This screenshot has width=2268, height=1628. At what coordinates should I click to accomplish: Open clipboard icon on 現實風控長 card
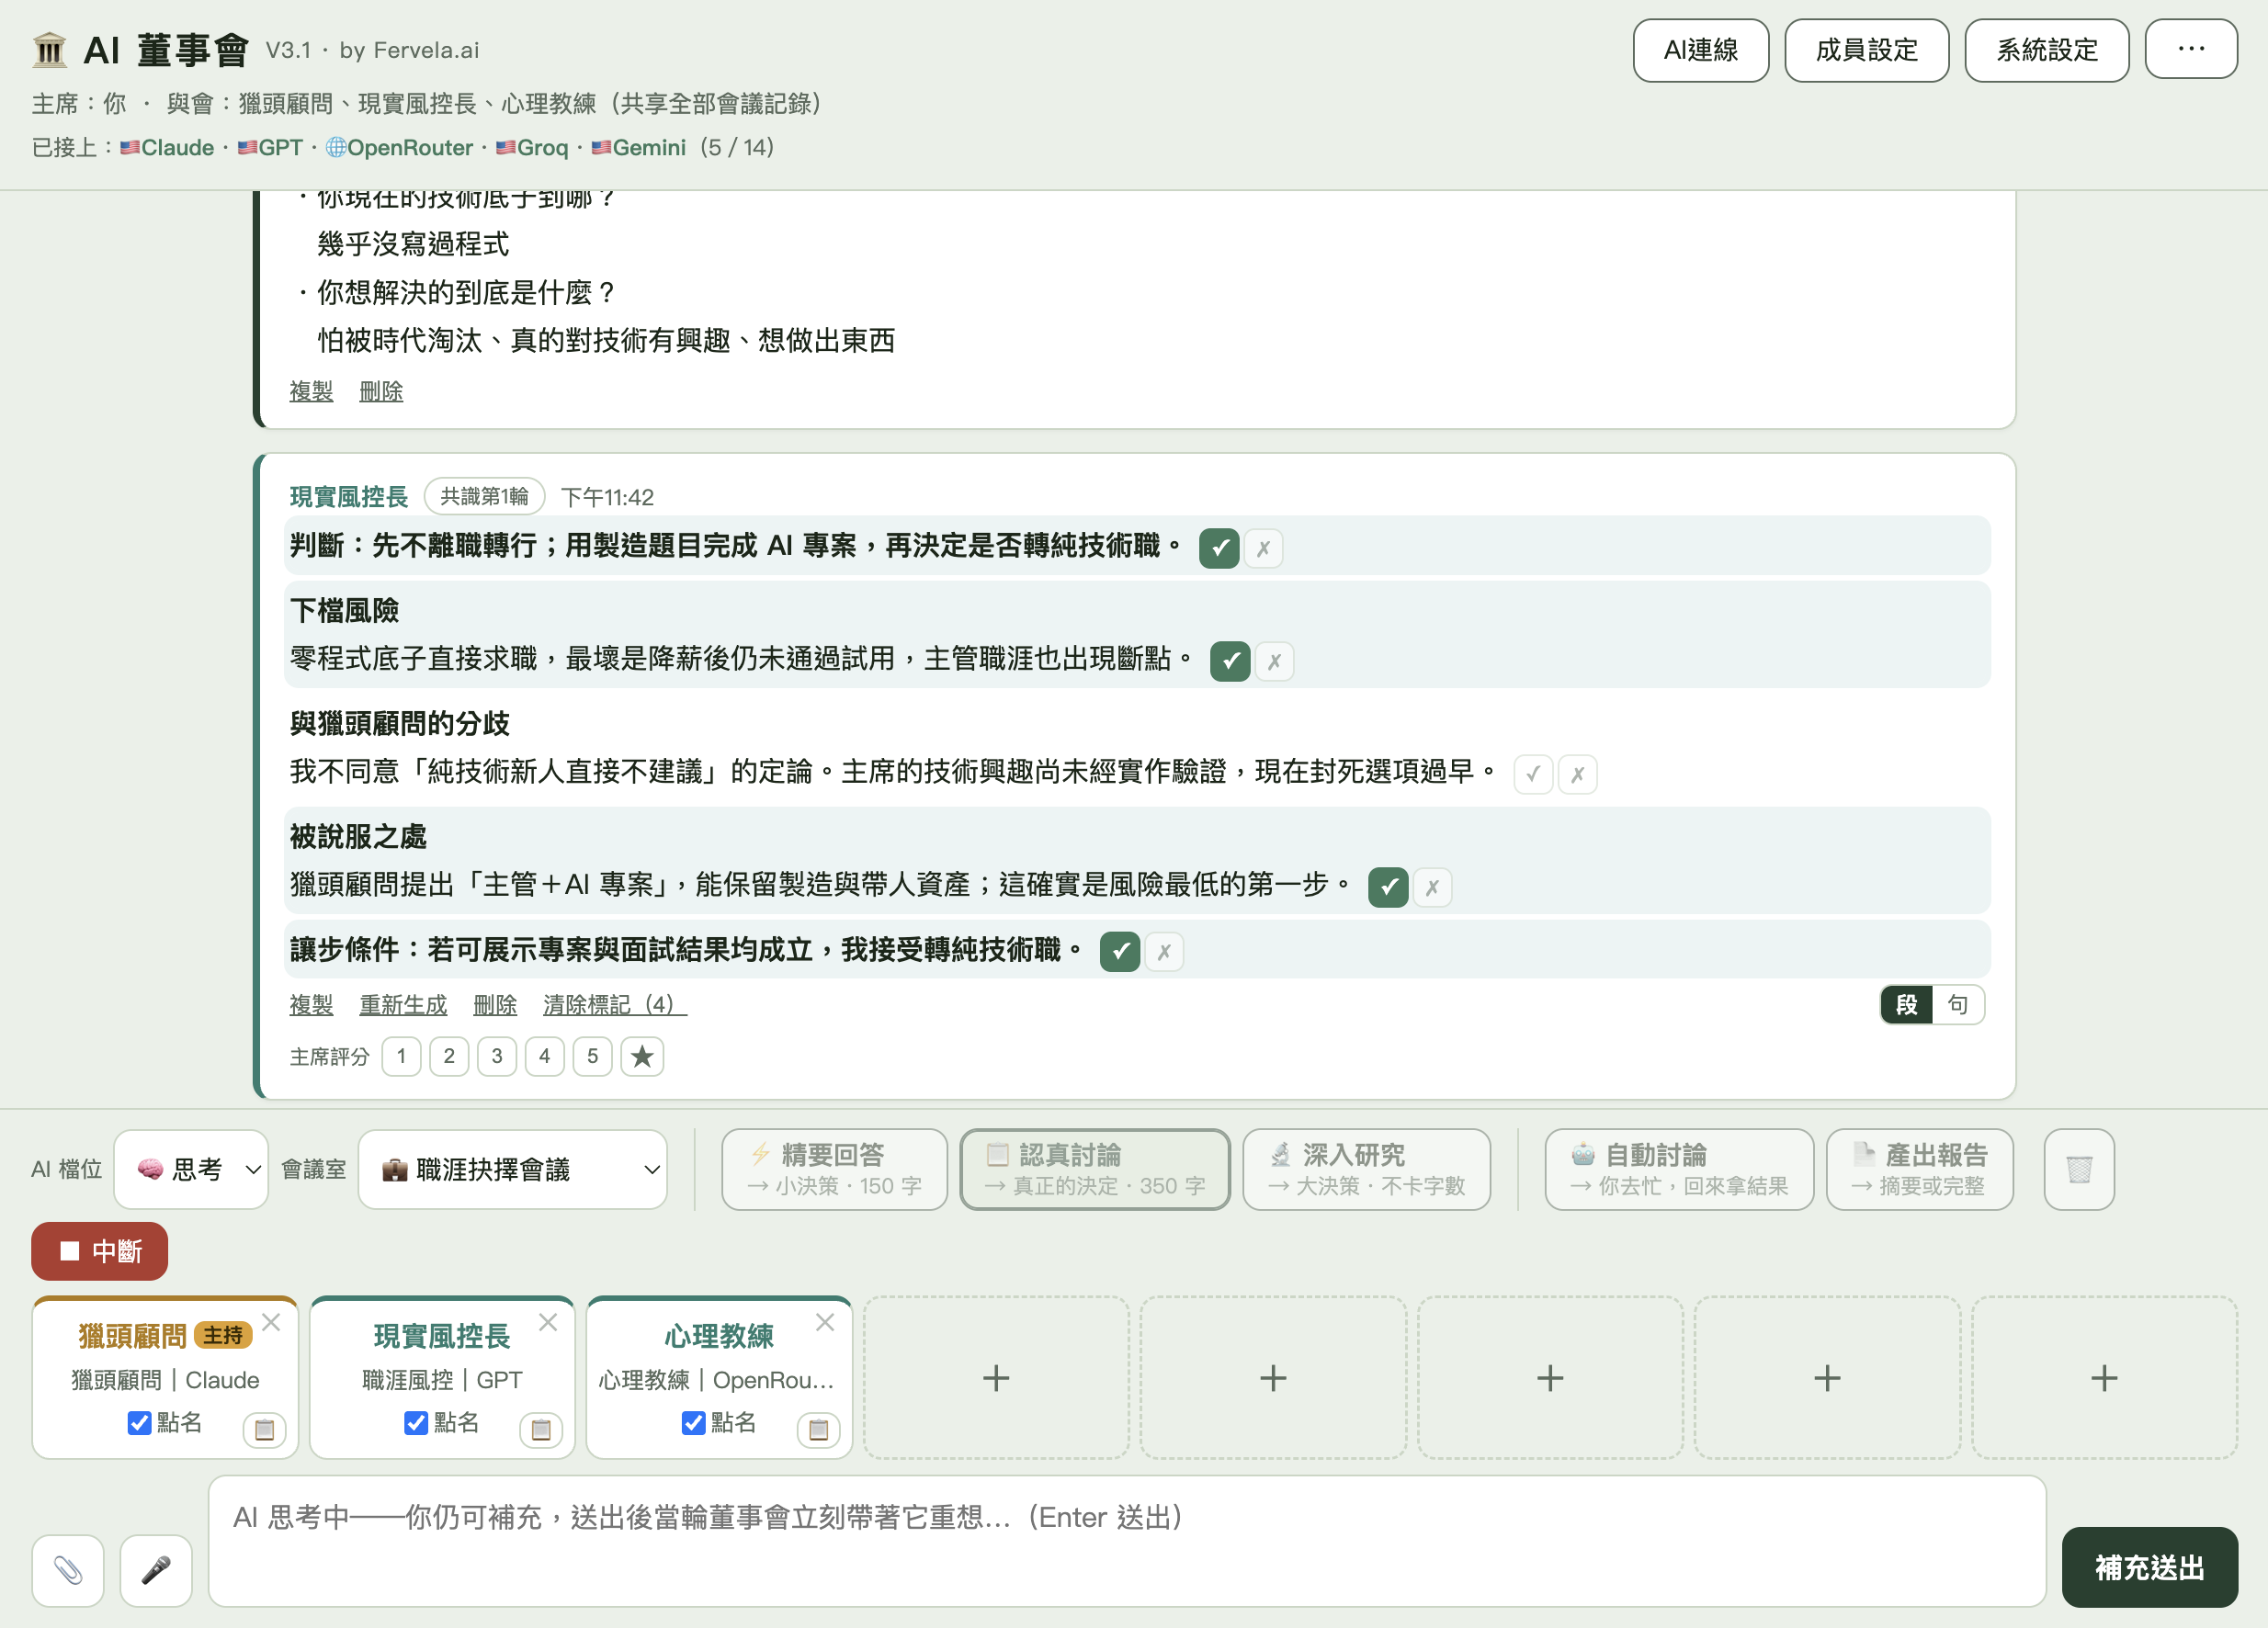(541, 1429)
